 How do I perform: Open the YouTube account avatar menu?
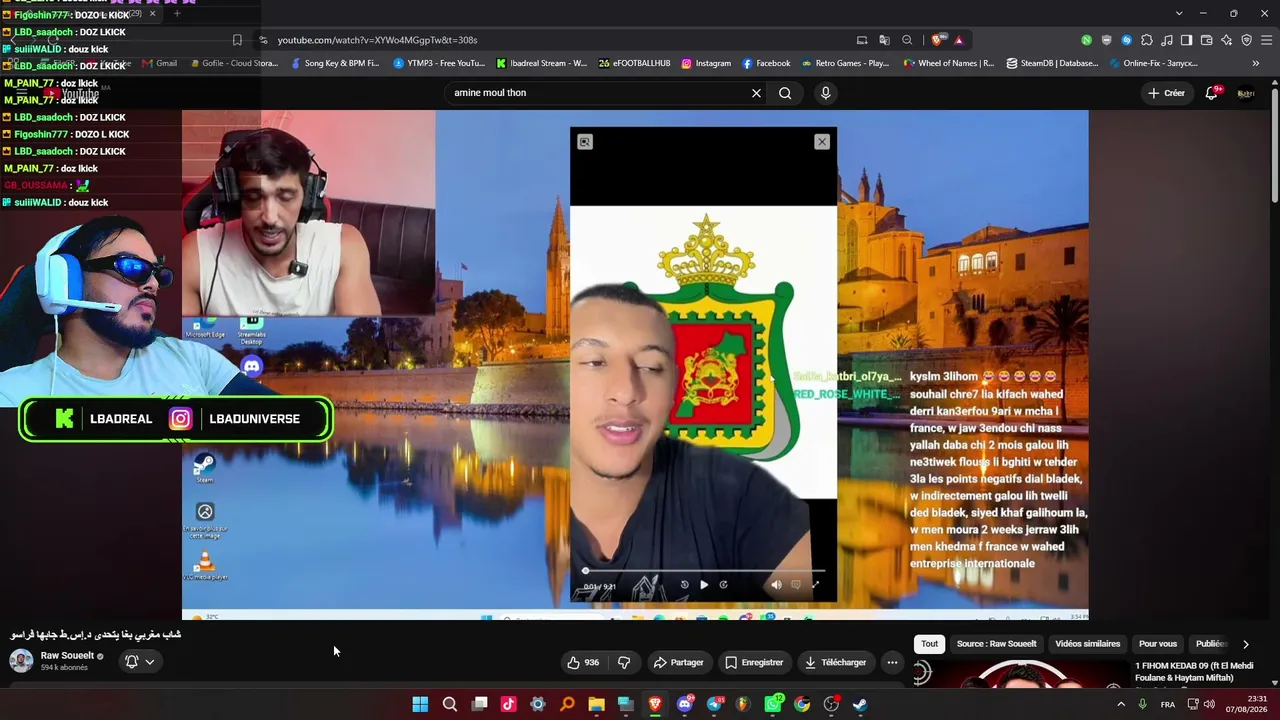click(x=1246, y=93)
